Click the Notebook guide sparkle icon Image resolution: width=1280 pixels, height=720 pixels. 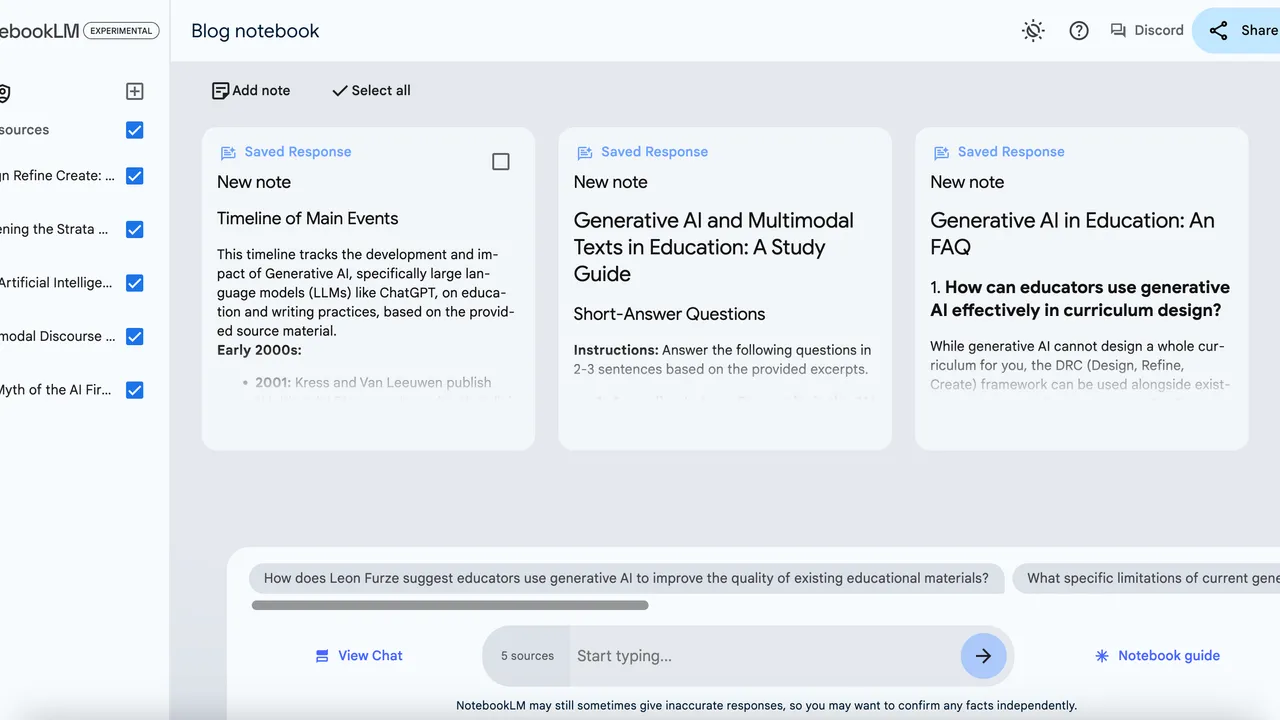point(1102,656)
